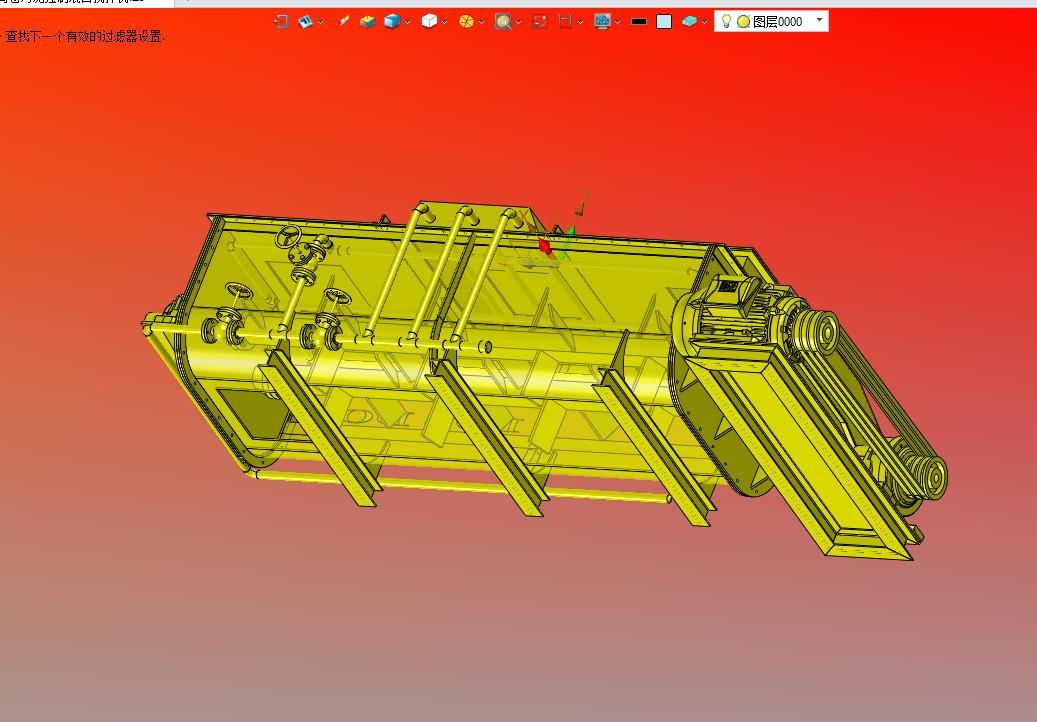Click the blue shaded cube display icon
Viewport: 1037px width, 722px height.
pos(392,22)
